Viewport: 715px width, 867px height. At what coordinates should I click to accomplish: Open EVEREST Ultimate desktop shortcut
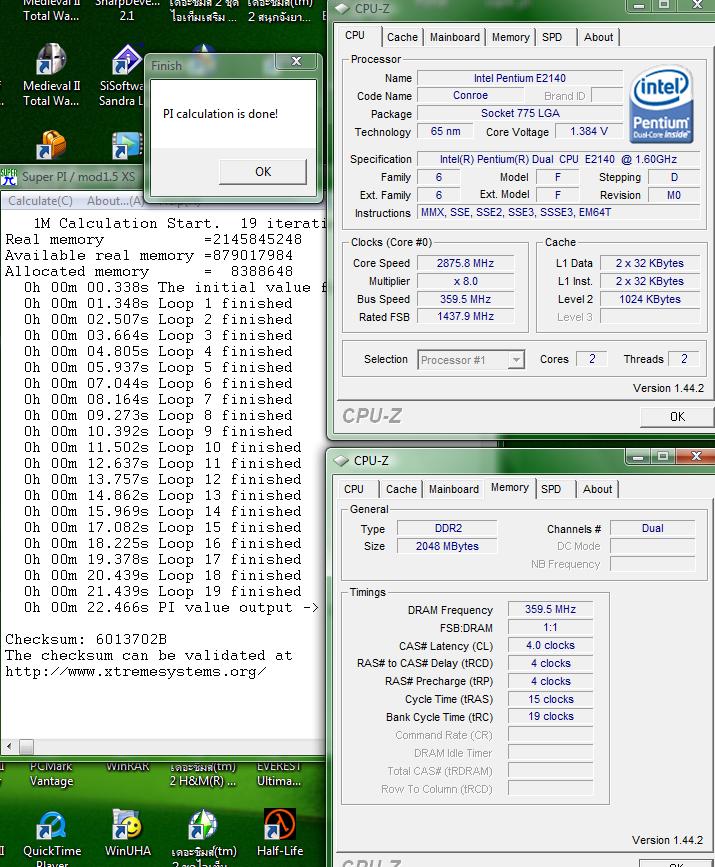pos(279,774)
